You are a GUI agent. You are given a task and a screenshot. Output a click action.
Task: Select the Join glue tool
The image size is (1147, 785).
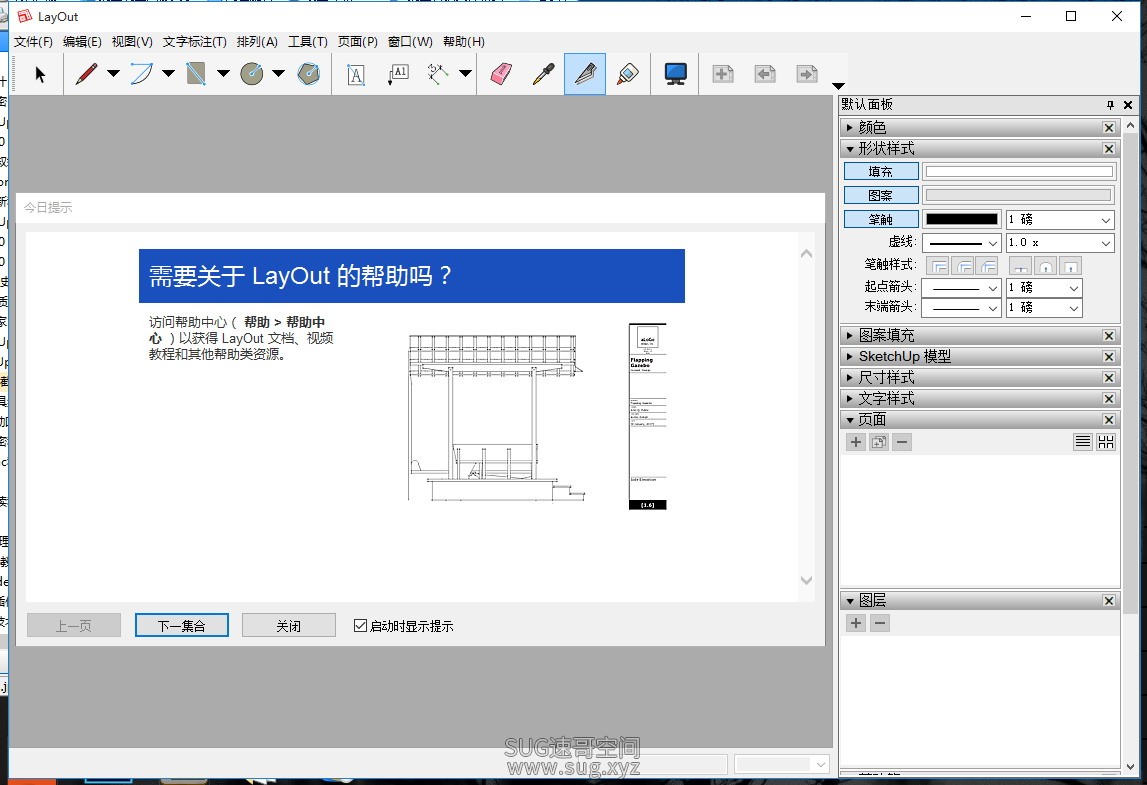pos(628,74)
